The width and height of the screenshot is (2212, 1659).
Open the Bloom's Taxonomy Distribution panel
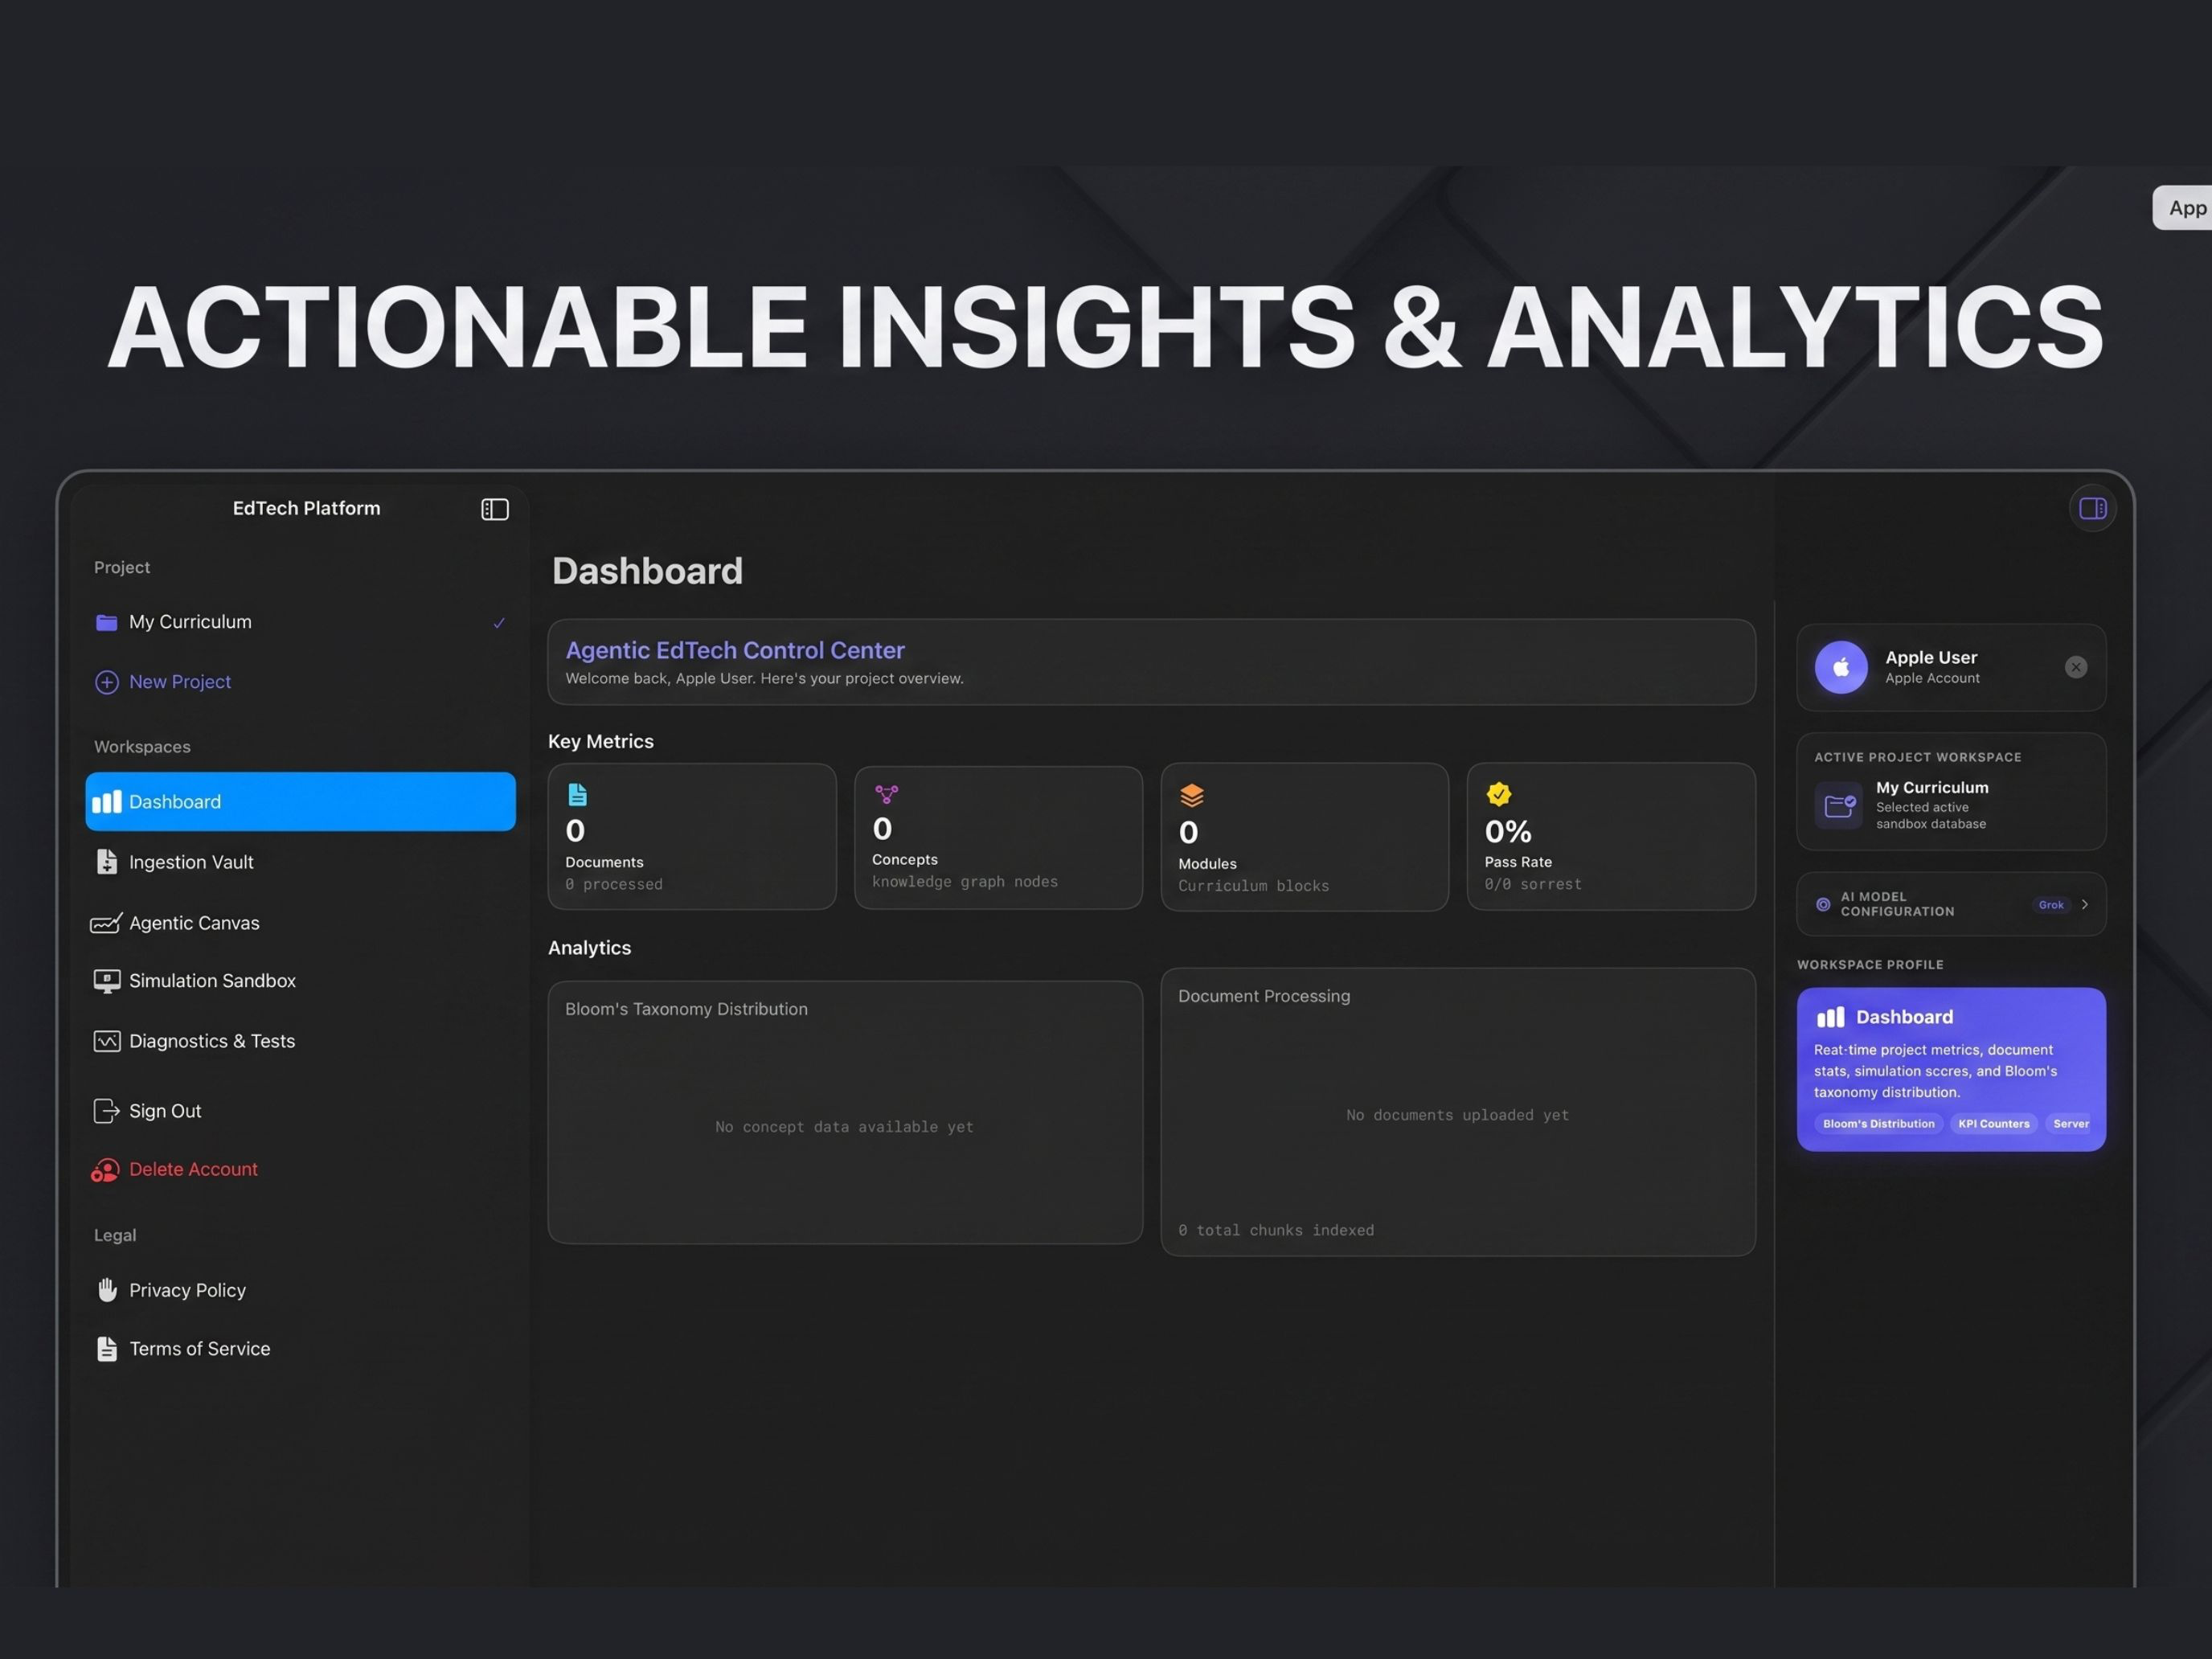tap(845, 1112)
